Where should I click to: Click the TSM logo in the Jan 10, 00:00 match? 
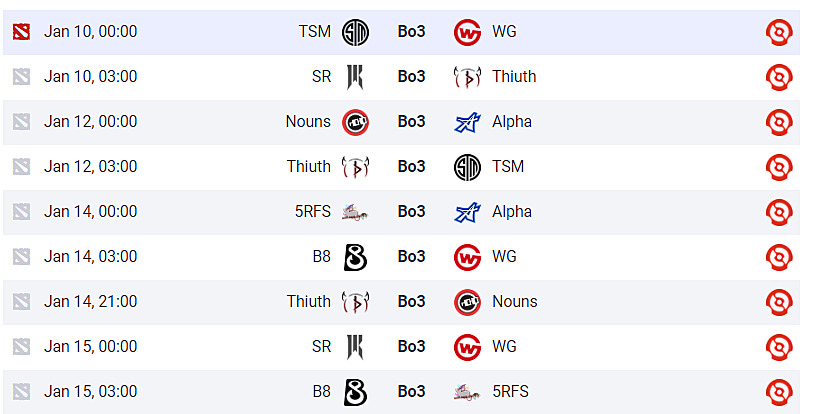[355, 32]
